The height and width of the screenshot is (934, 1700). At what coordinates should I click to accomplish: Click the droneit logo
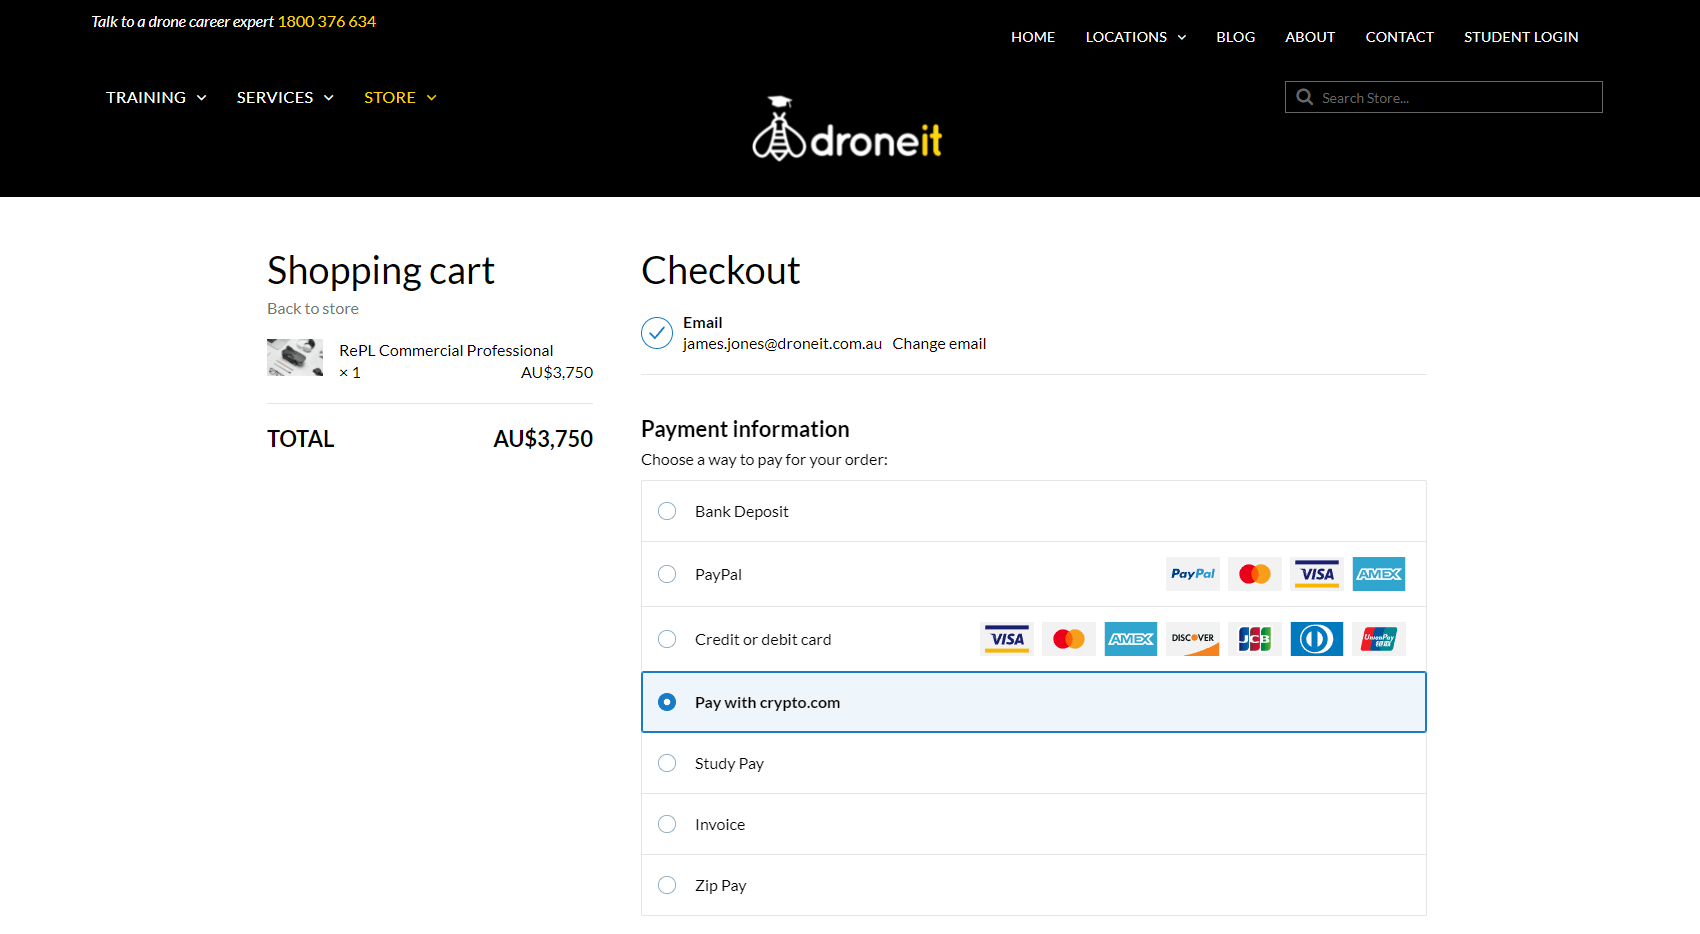coord(847,129)
